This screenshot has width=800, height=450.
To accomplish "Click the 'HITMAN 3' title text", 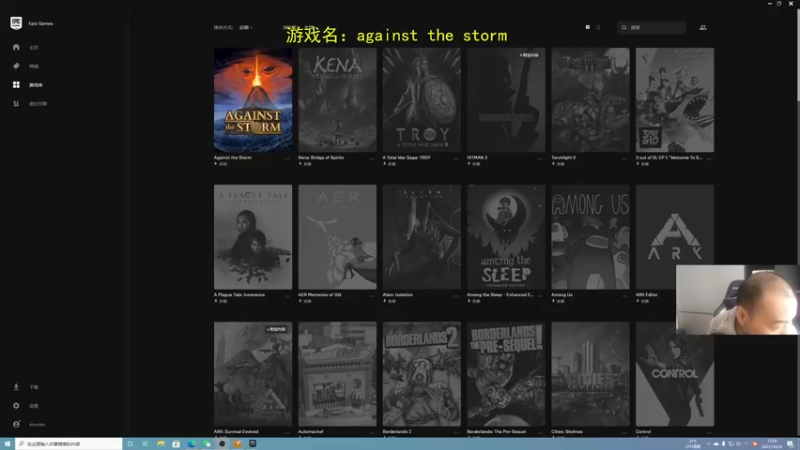I will click(477, 158).
